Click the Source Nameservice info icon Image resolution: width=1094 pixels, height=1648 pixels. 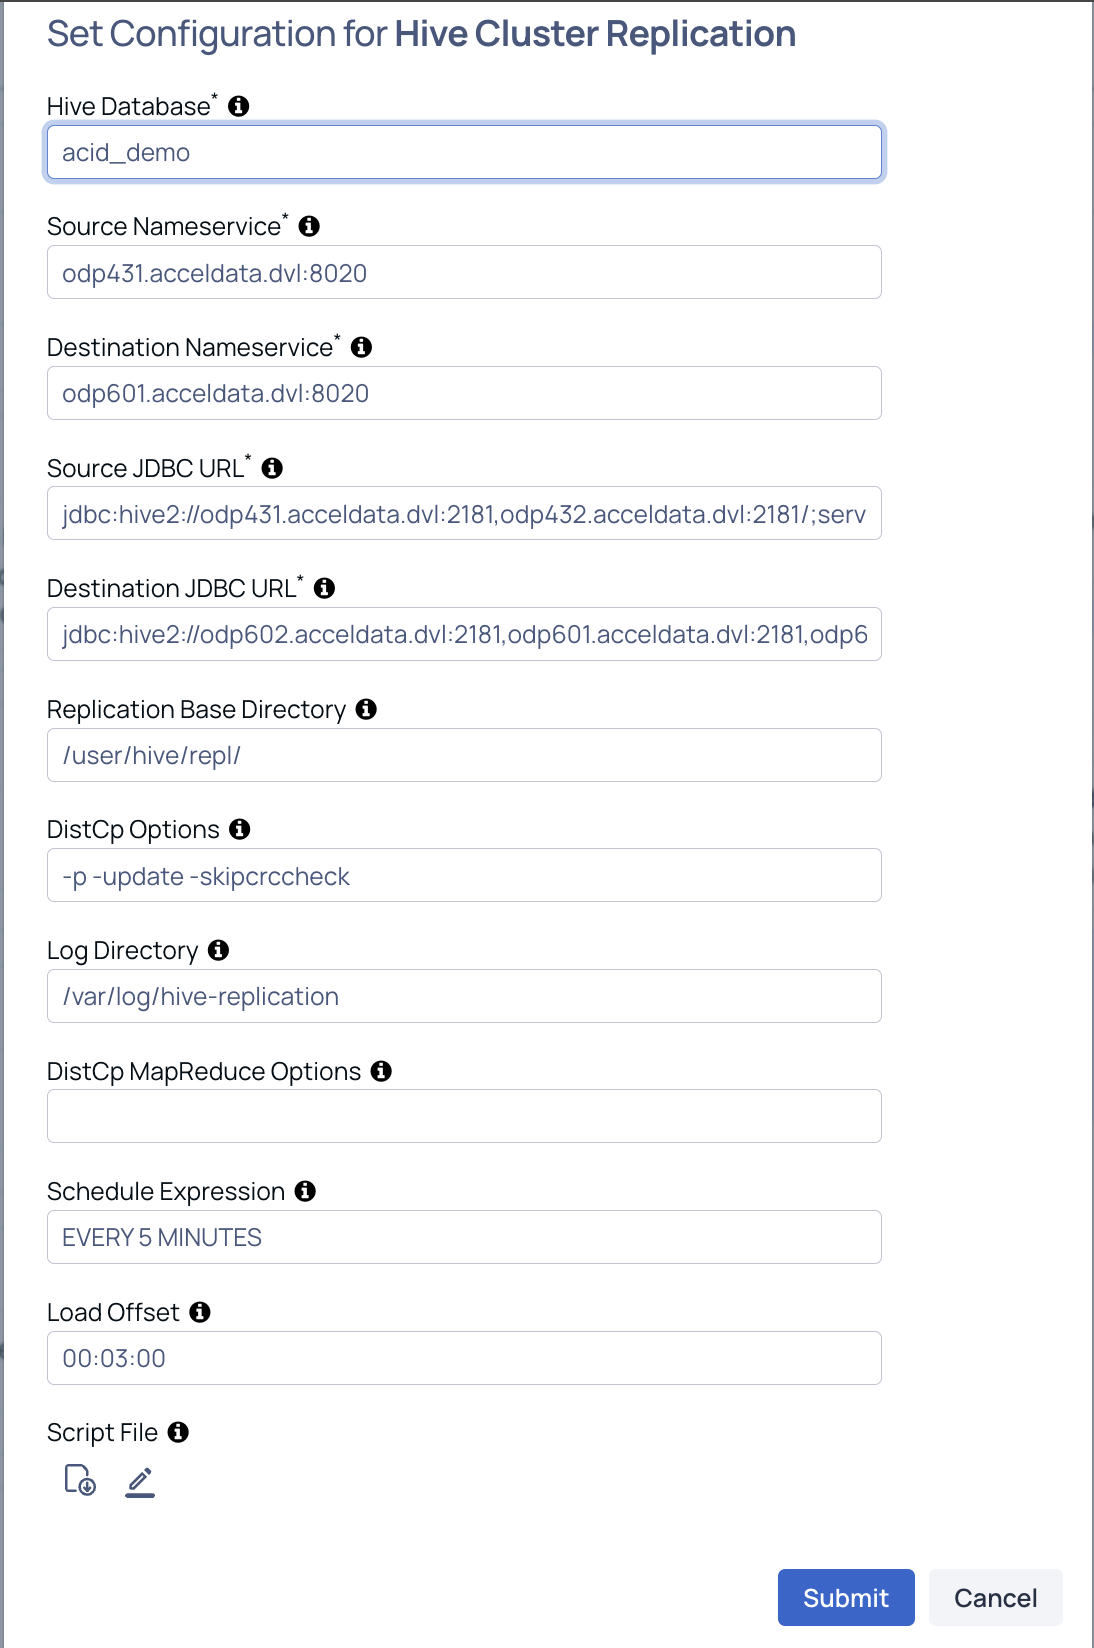(x=310, y=226)
